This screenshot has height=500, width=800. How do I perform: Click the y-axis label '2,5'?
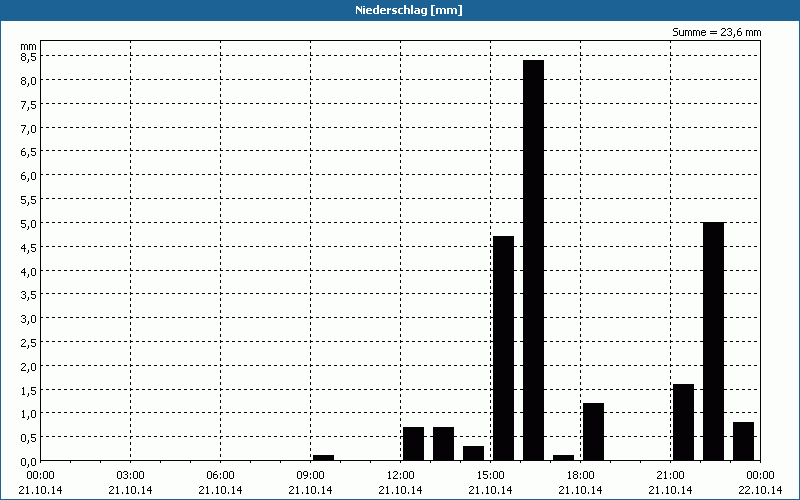pos(28,342)
